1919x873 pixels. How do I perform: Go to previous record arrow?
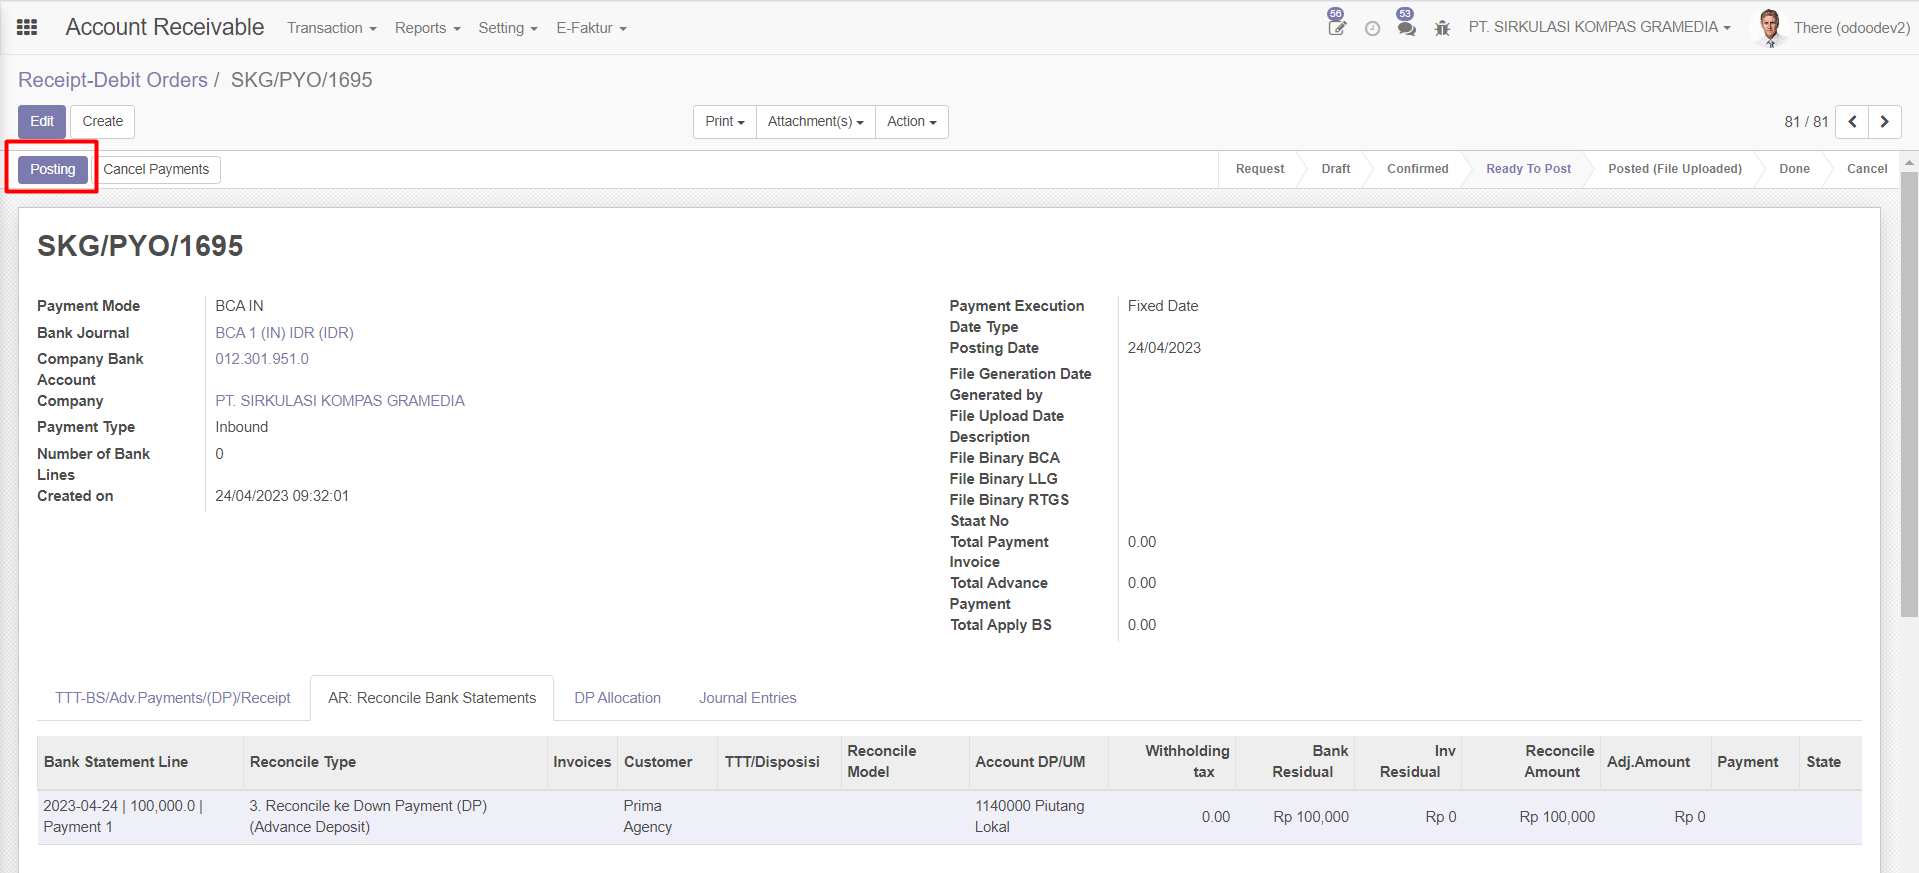[1852, 121]
